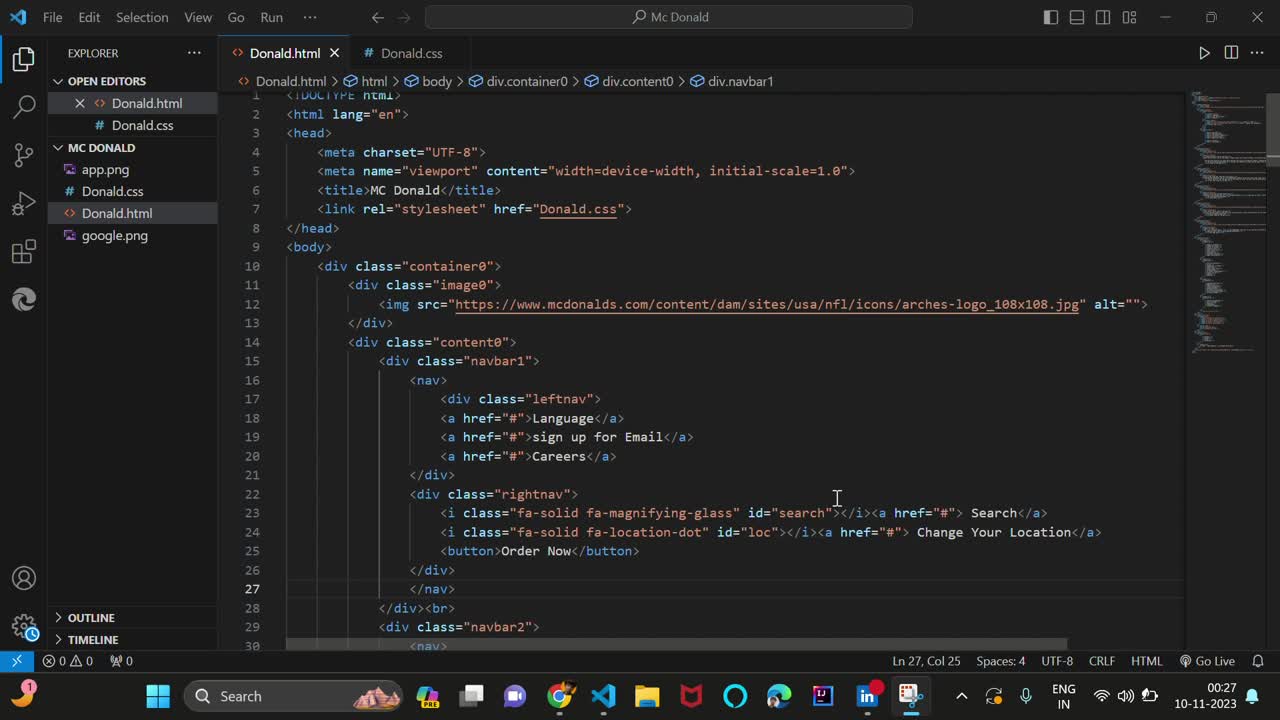Collapse the Open Editors section

click(x=106, y=81)
